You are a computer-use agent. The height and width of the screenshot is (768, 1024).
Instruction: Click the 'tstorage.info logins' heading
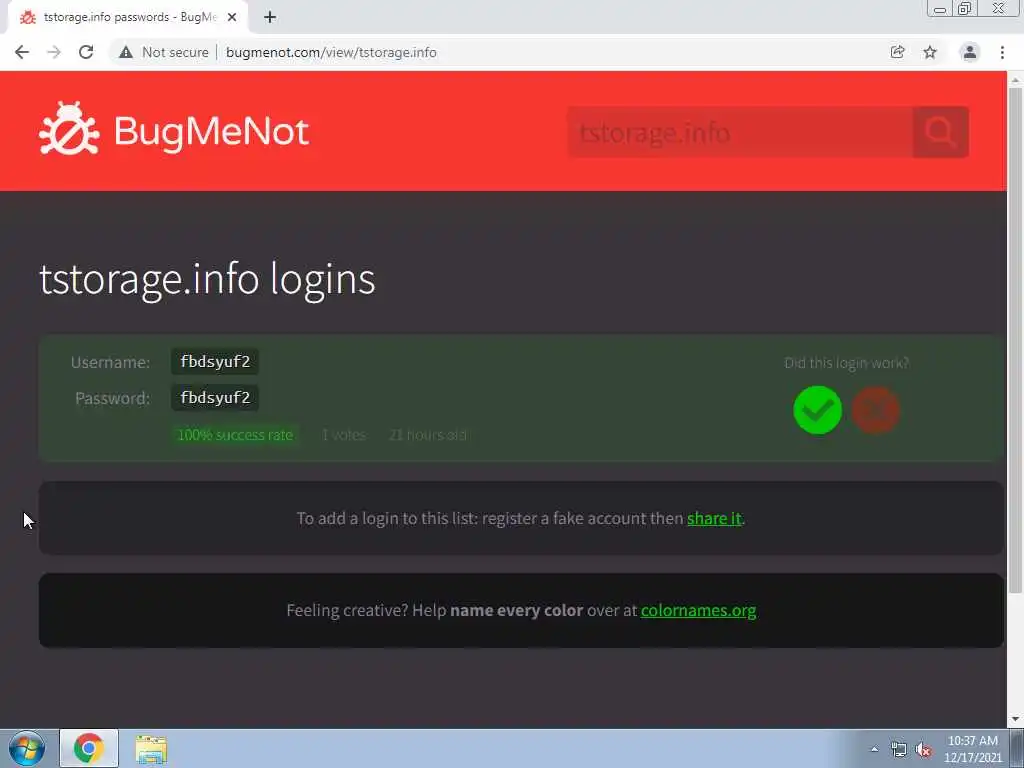click(207, 280)
